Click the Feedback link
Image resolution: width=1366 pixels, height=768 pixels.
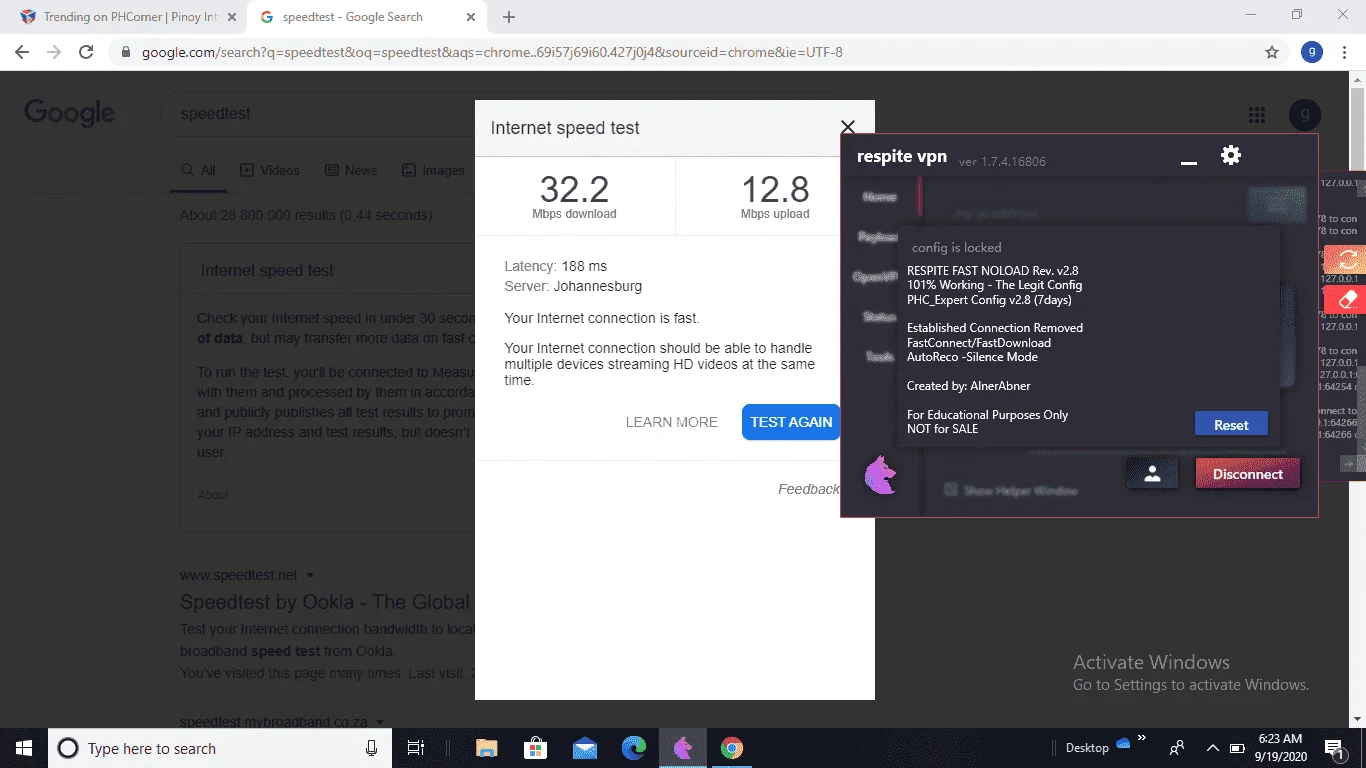pos(809,489)
